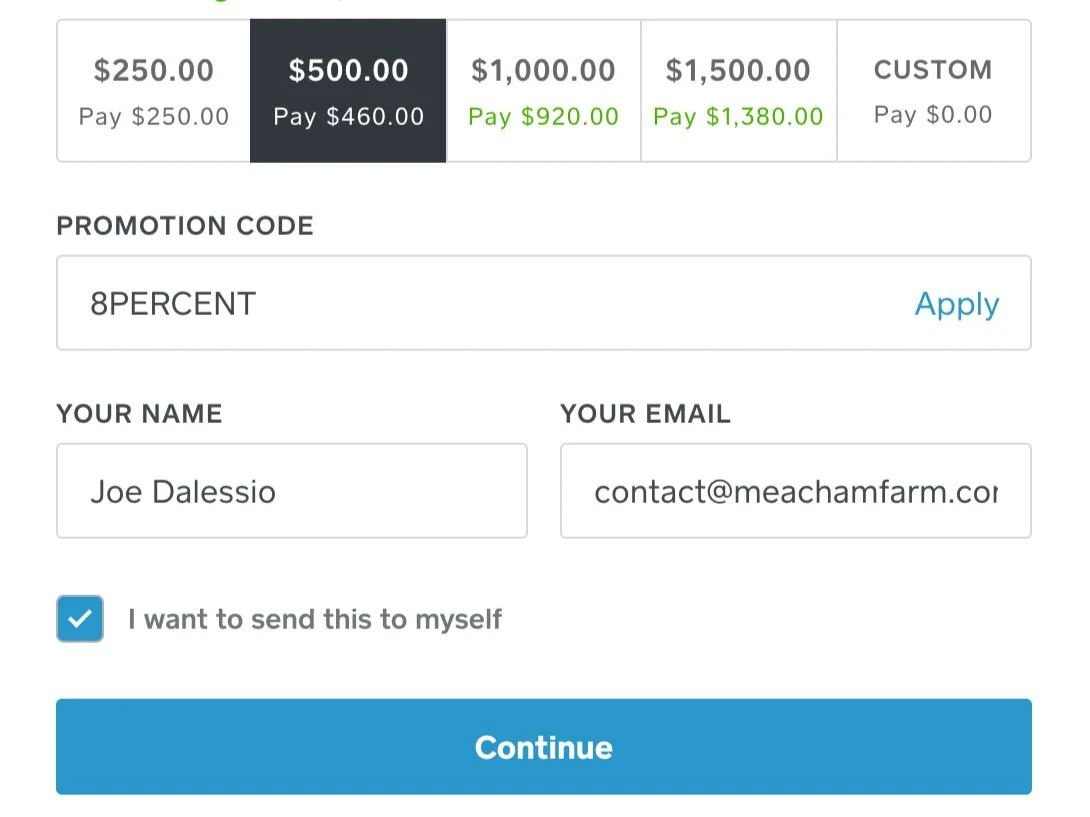Click the YOUR NAME field label
The height and width of the screenshot is (817, 1090).
(139, 414)
